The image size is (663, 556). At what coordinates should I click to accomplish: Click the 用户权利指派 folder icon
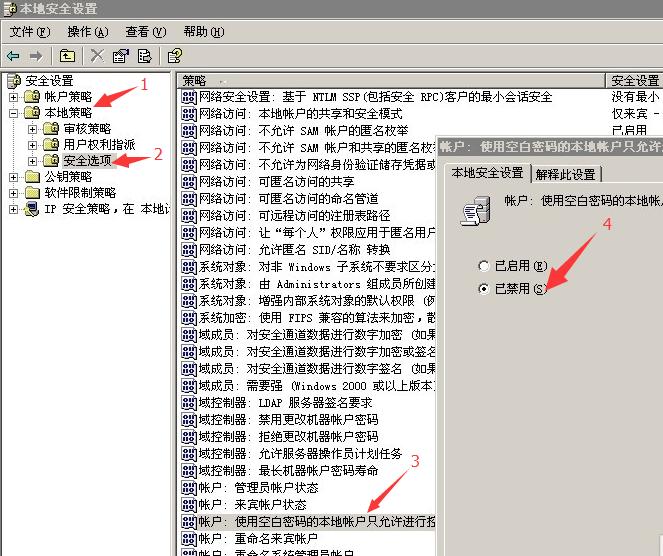[x=51, y=145]
